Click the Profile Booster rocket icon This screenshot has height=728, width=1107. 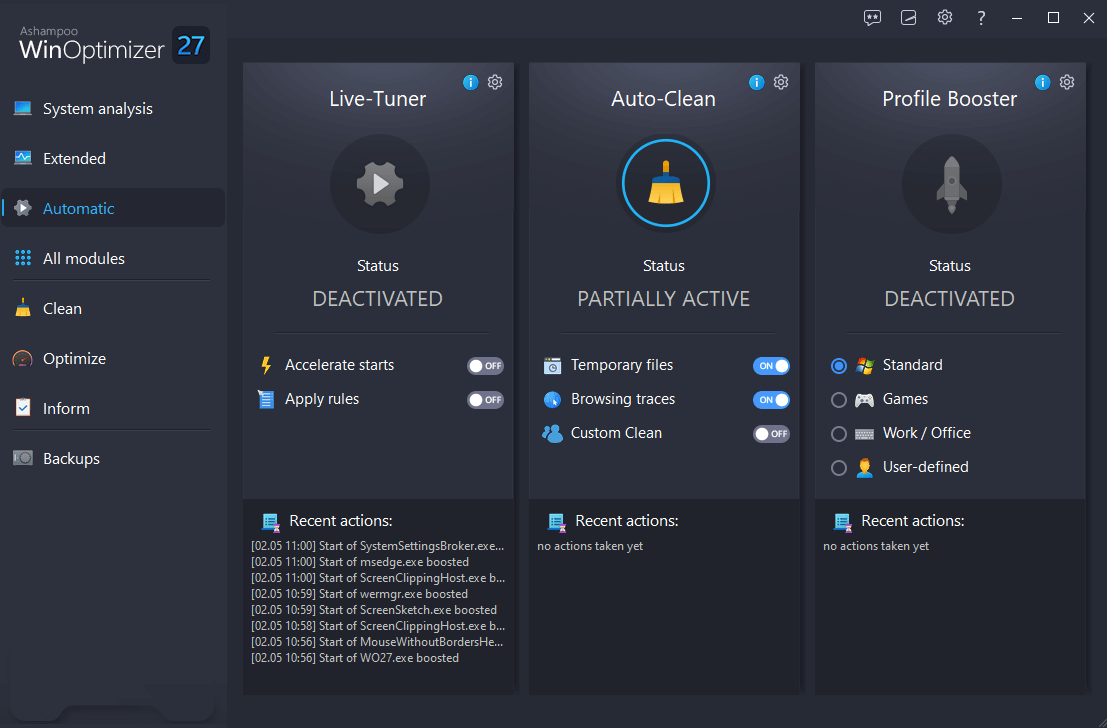(x=950, y=184)
